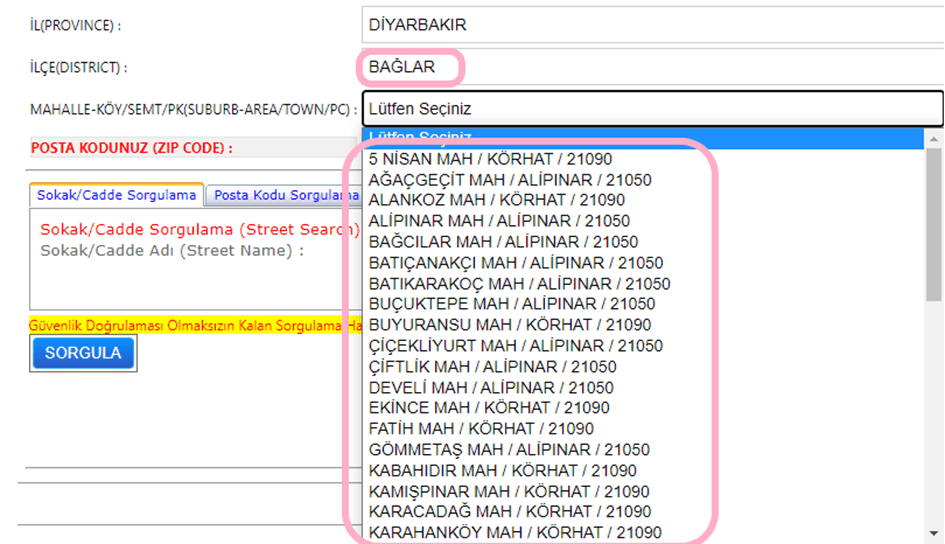Select ÇİFTLİK MAH / ALİPINAR / 21050

point(493,367)
